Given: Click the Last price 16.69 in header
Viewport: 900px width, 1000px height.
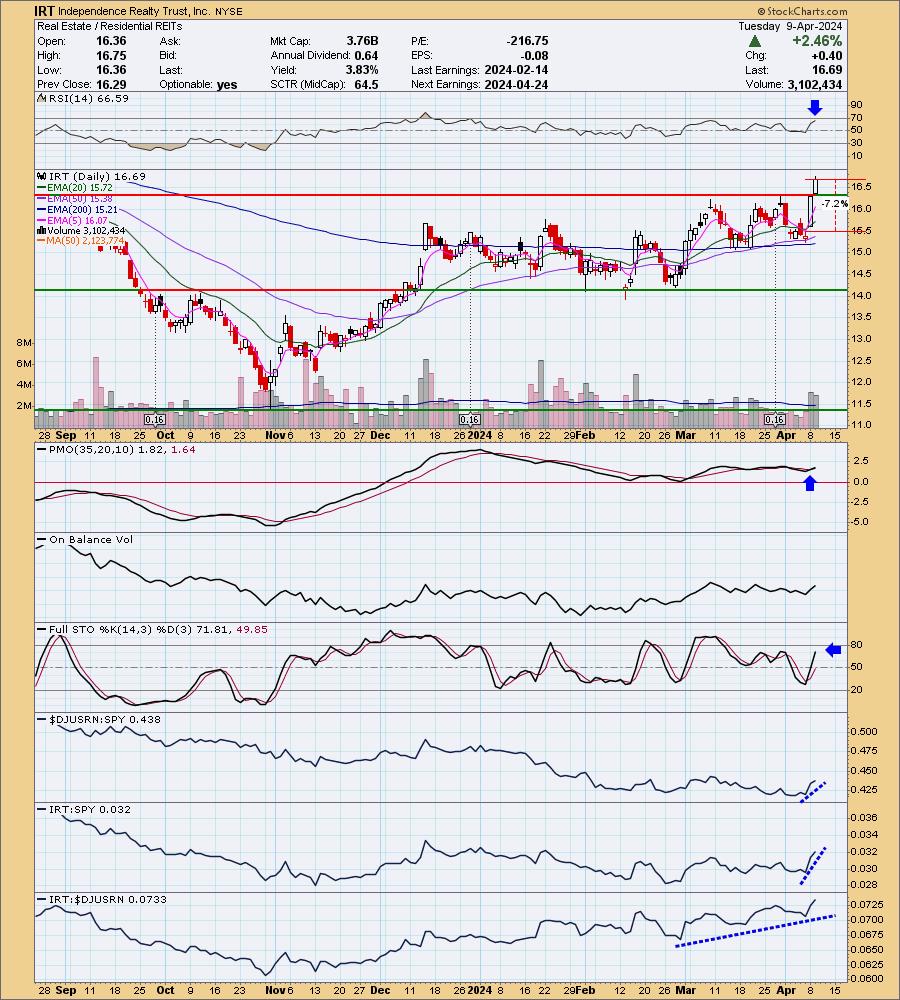Looking at the screenshot, I should click(x=827, y=70).
